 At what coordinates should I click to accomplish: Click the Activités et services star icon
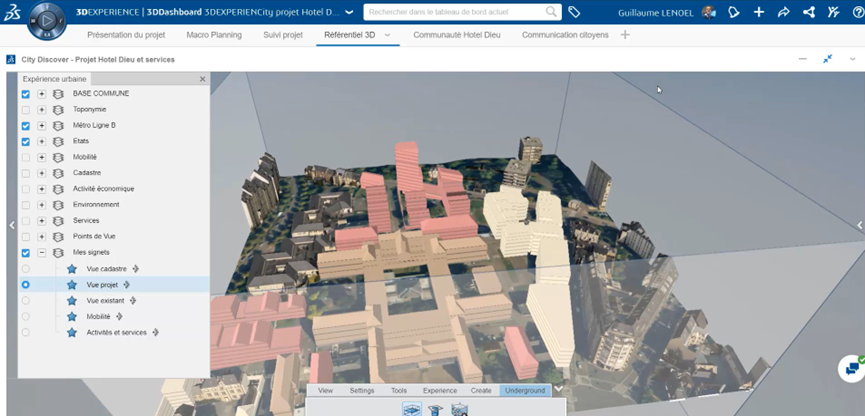(x=72, y=333)
